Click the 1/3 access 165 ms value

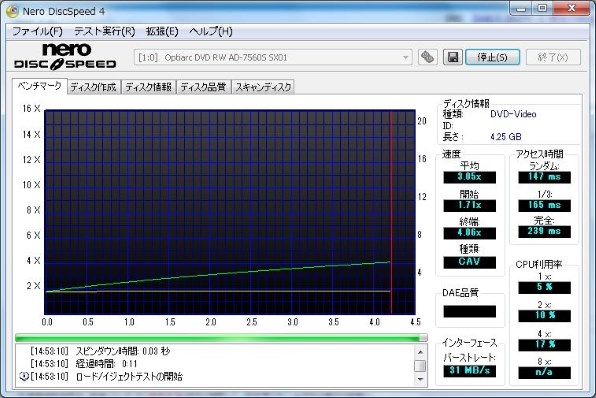[x=544, y=205]
